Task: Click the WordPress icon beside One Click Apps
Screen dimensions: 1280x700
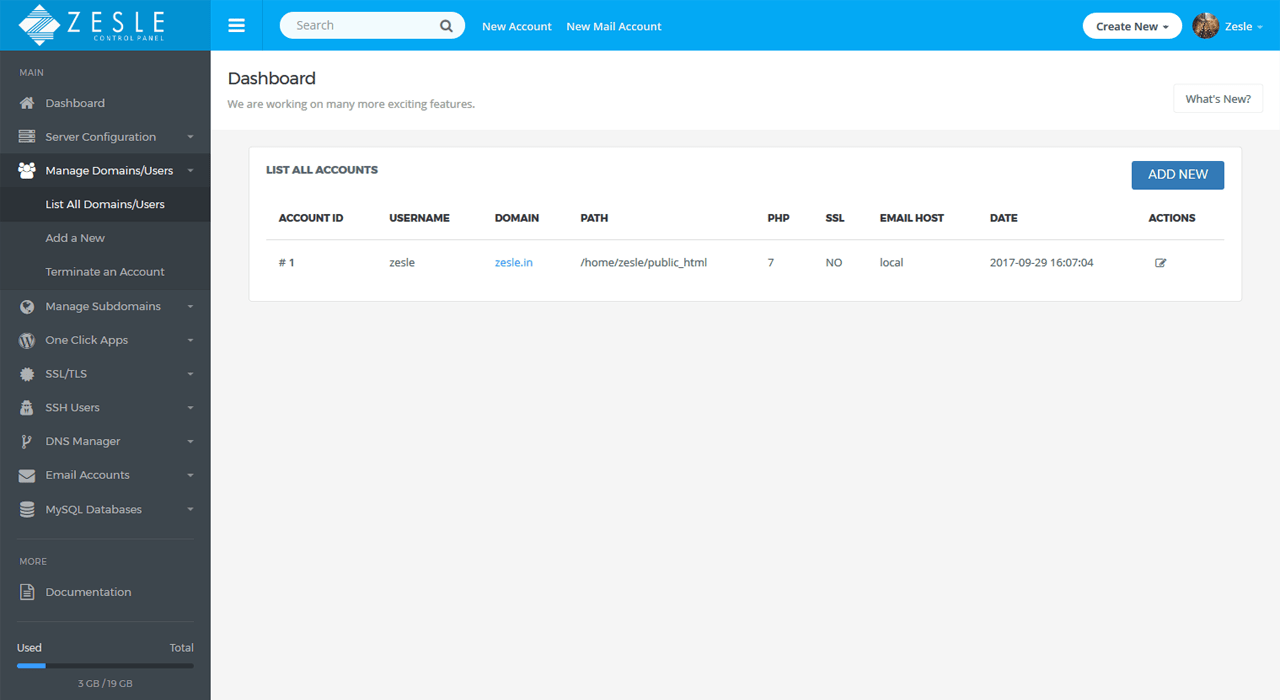Action: tap(27, 340)
